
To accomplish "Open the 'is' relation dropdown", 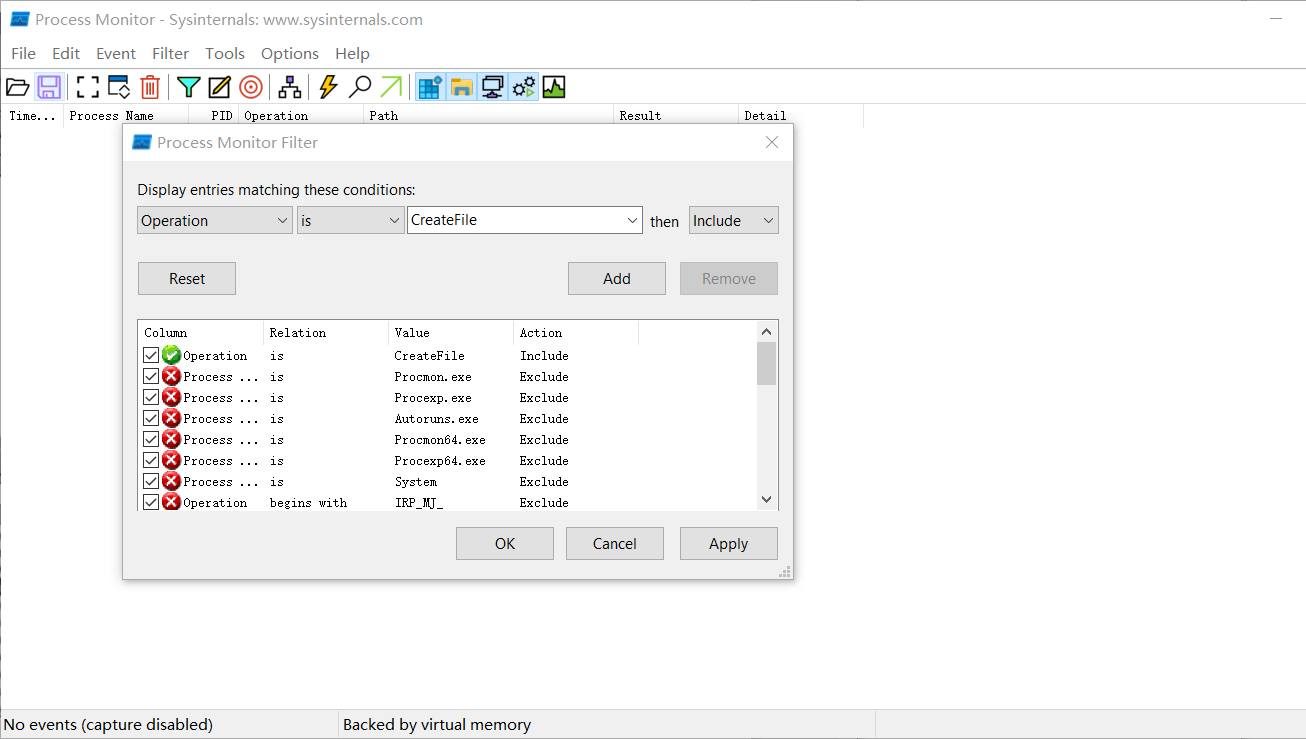I will 350,220.
